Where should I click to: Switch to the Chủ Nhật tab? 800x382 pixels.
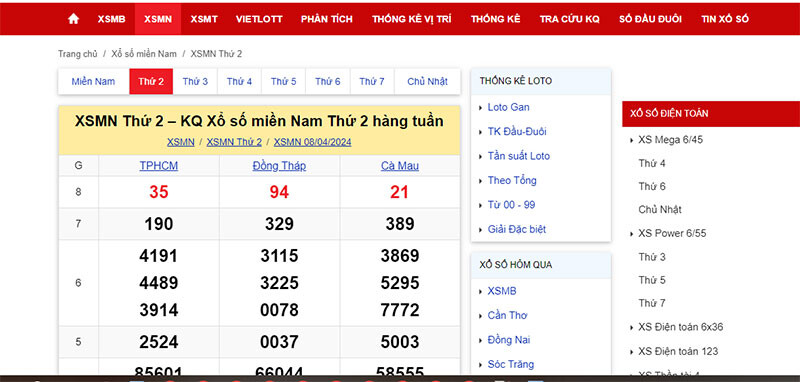coord(428,82)
